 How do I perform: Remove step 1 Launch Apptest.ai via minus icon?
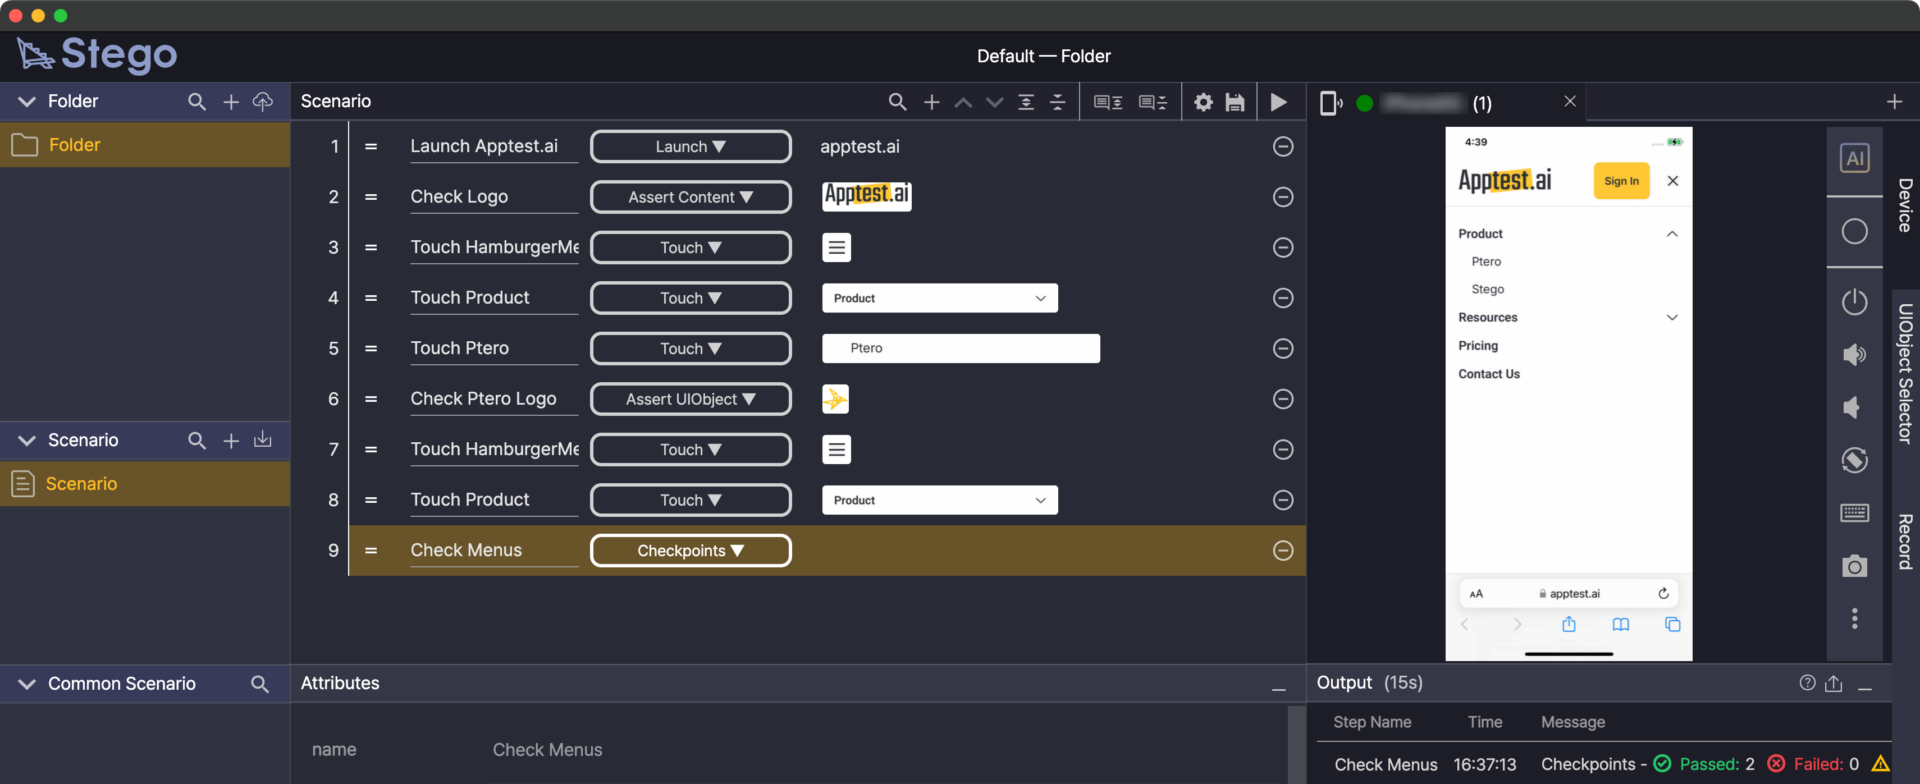point(1282,147)
